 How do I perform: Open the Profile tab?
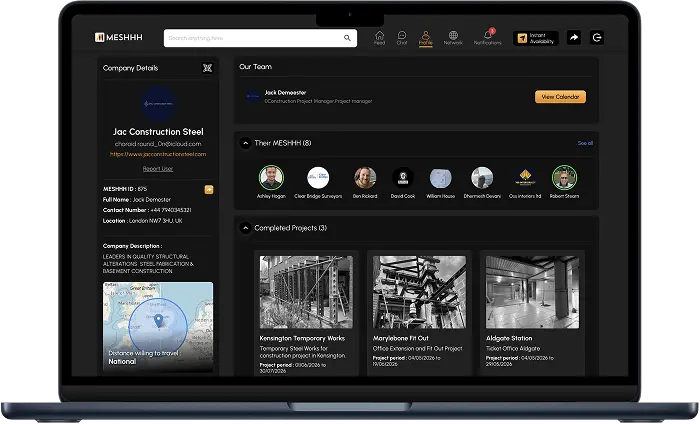[x=425, y=38]
